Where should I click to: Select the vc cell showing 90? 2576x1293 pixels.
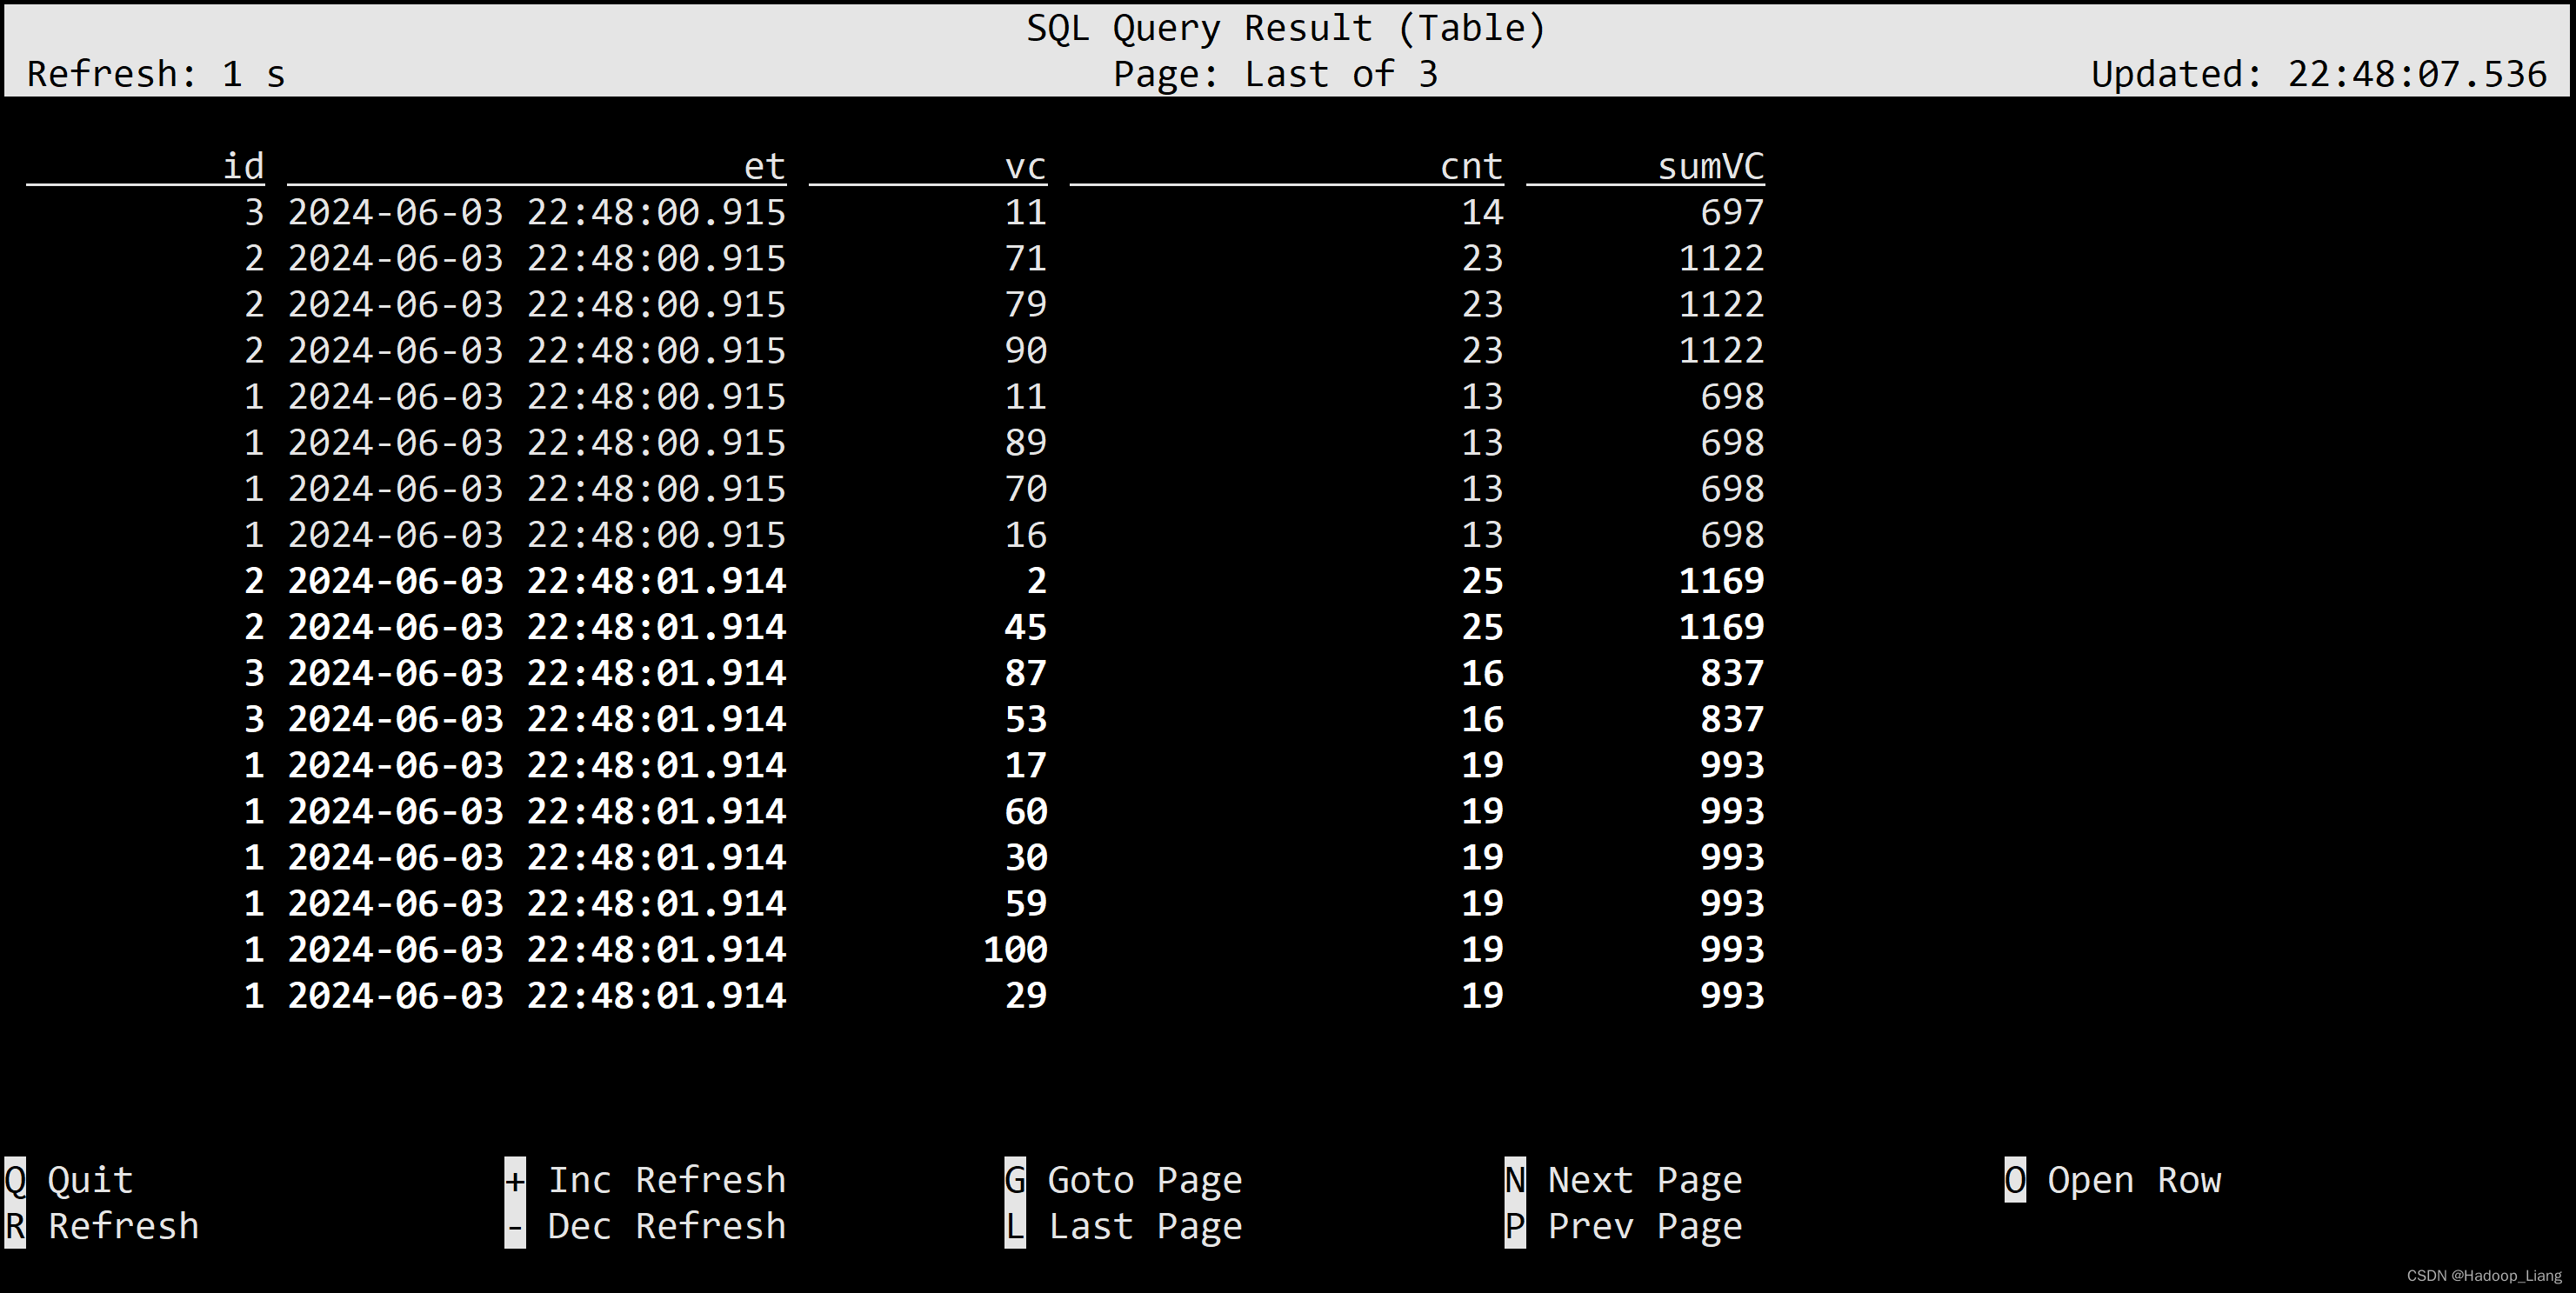pyautogui.click(x=1026, y=350)
